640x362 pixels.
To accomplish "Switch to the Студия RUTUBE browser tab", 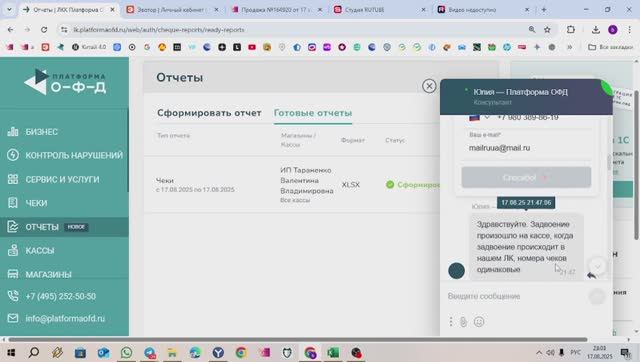I will pos(380,9).
